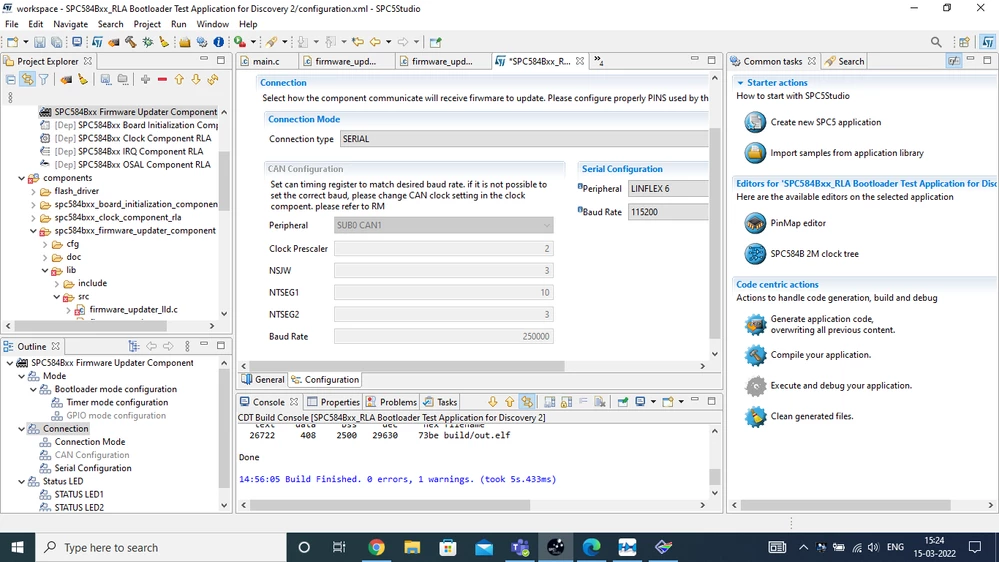Image resolution: width=999 pixels, height=562 pixels.
Task: Open the Problems tab
Action: click(x=391, y=402)
